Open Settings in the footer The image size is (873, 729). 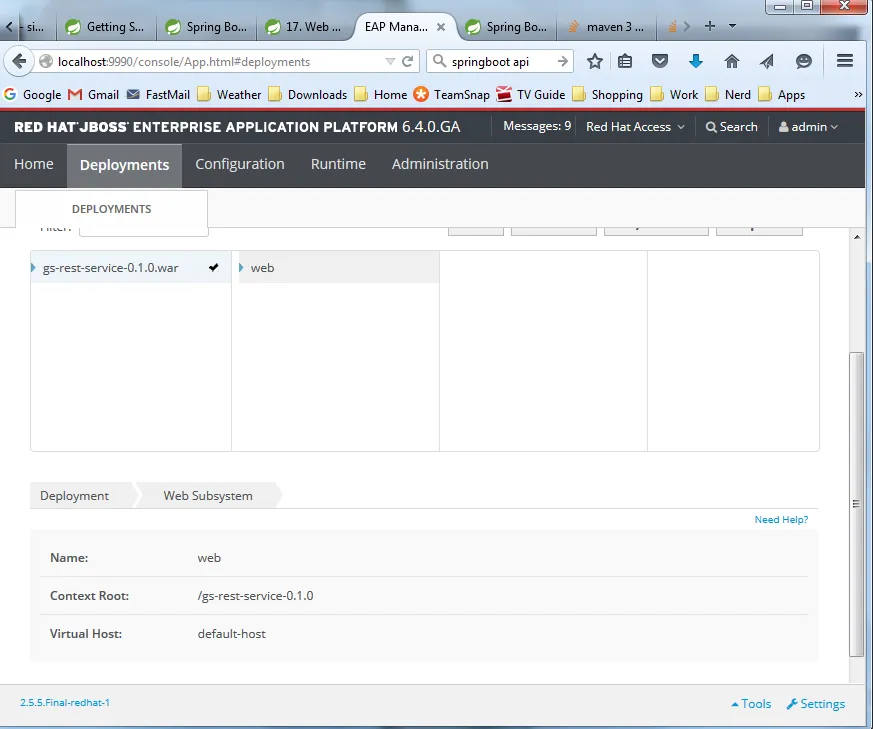click(816, 704)
